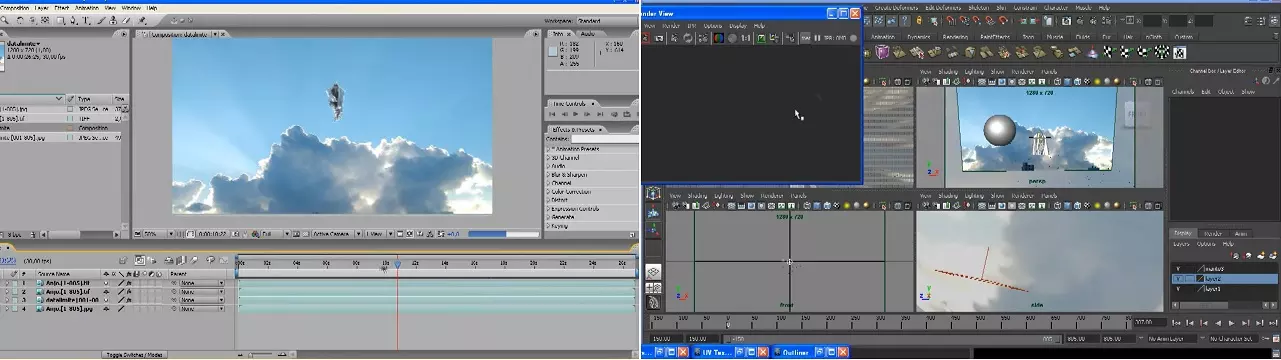Viewport: 1281px width, 360px height.
Task: Expand the Animation Presets category
Action: 548,148
